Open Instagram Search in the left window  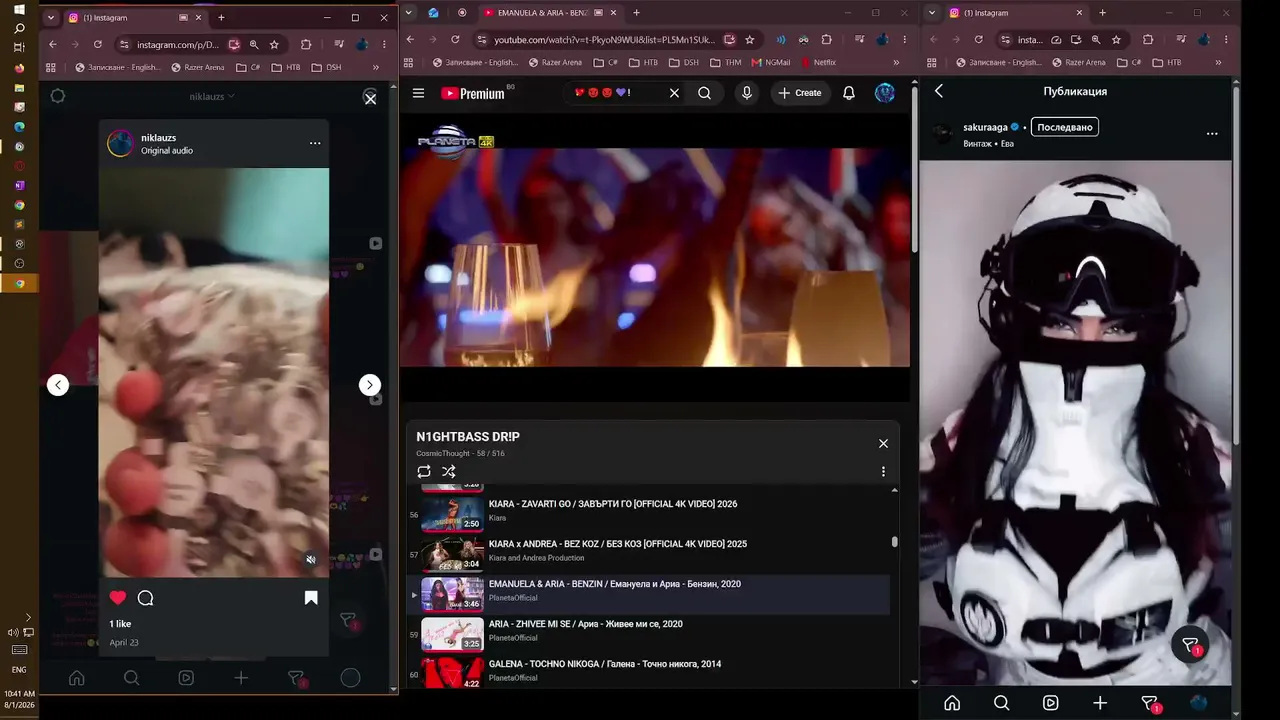(131, 677)
